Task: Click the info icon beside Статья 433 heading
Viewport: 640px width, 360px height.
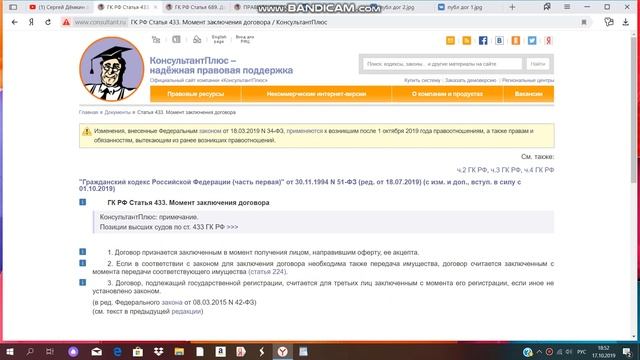Action: pyautogui.click(x=82, y=202)
